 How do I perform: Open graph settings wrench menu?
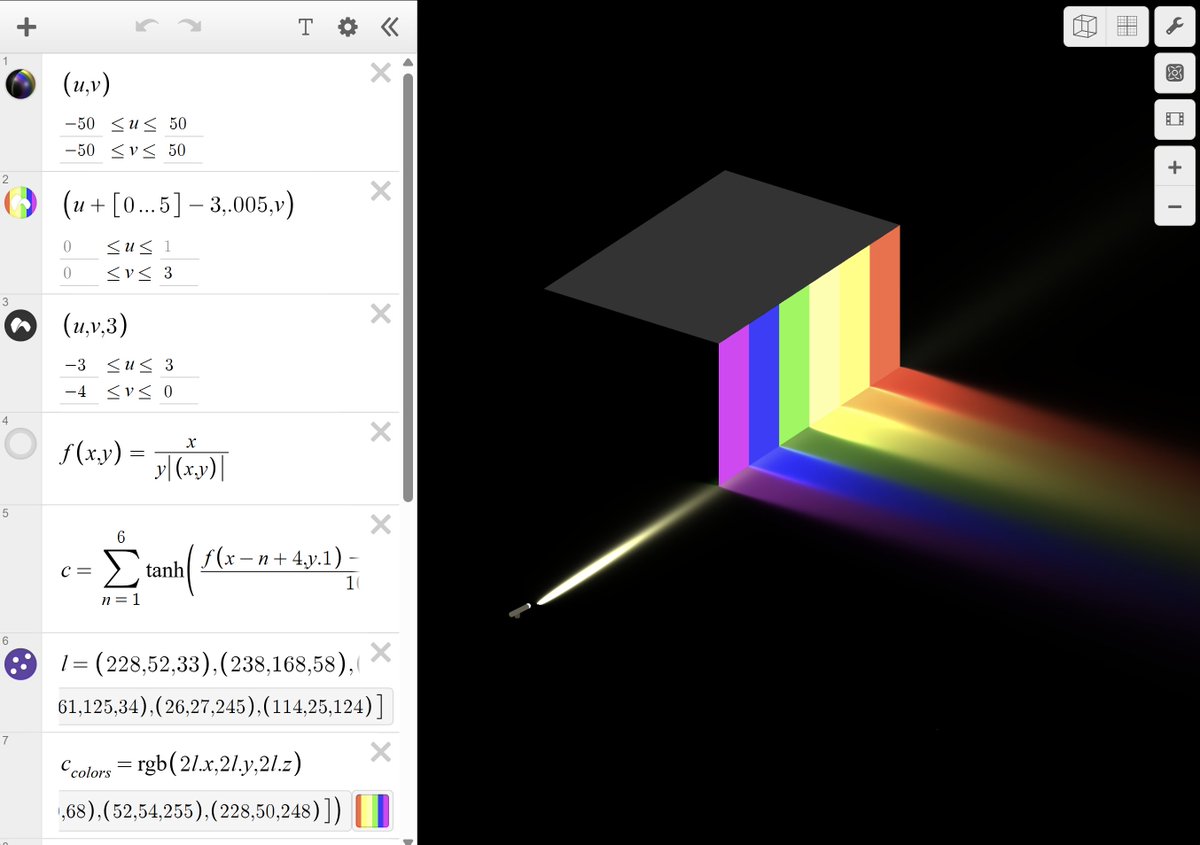point(1175,27)
